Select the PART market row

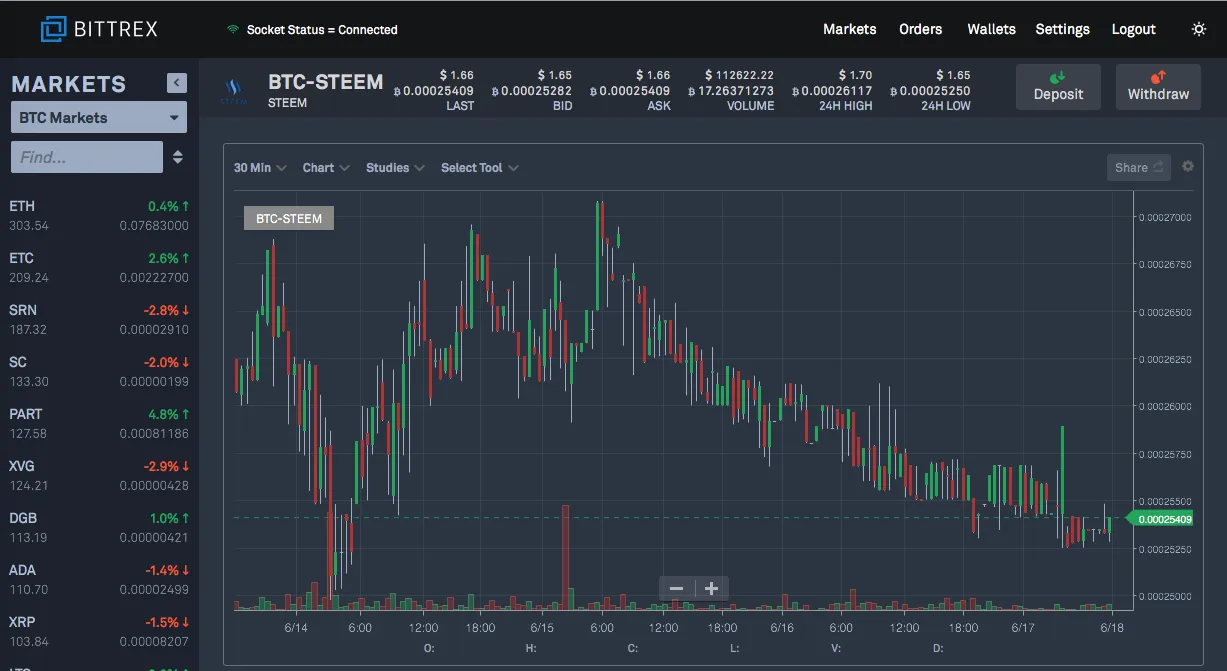click(x=99, y=423)
